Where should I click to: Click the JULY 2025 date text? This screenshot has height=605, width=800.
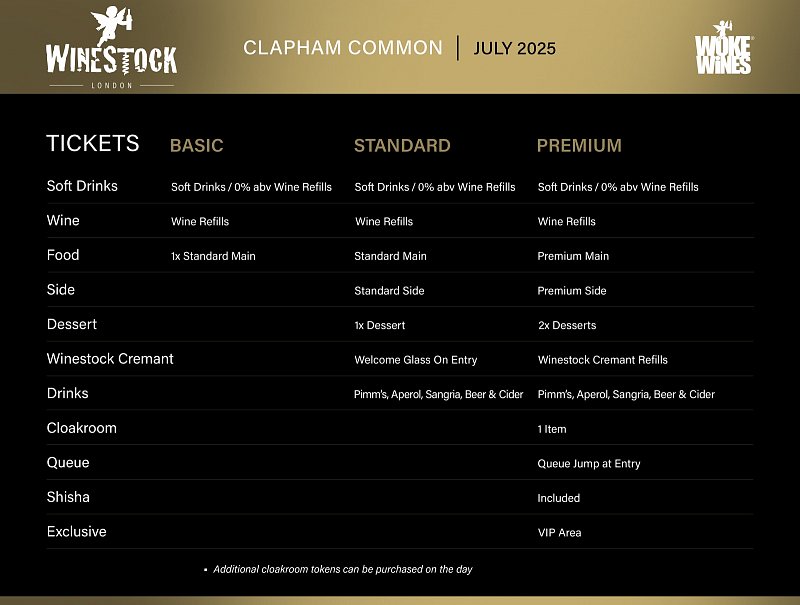click(515, 48)
